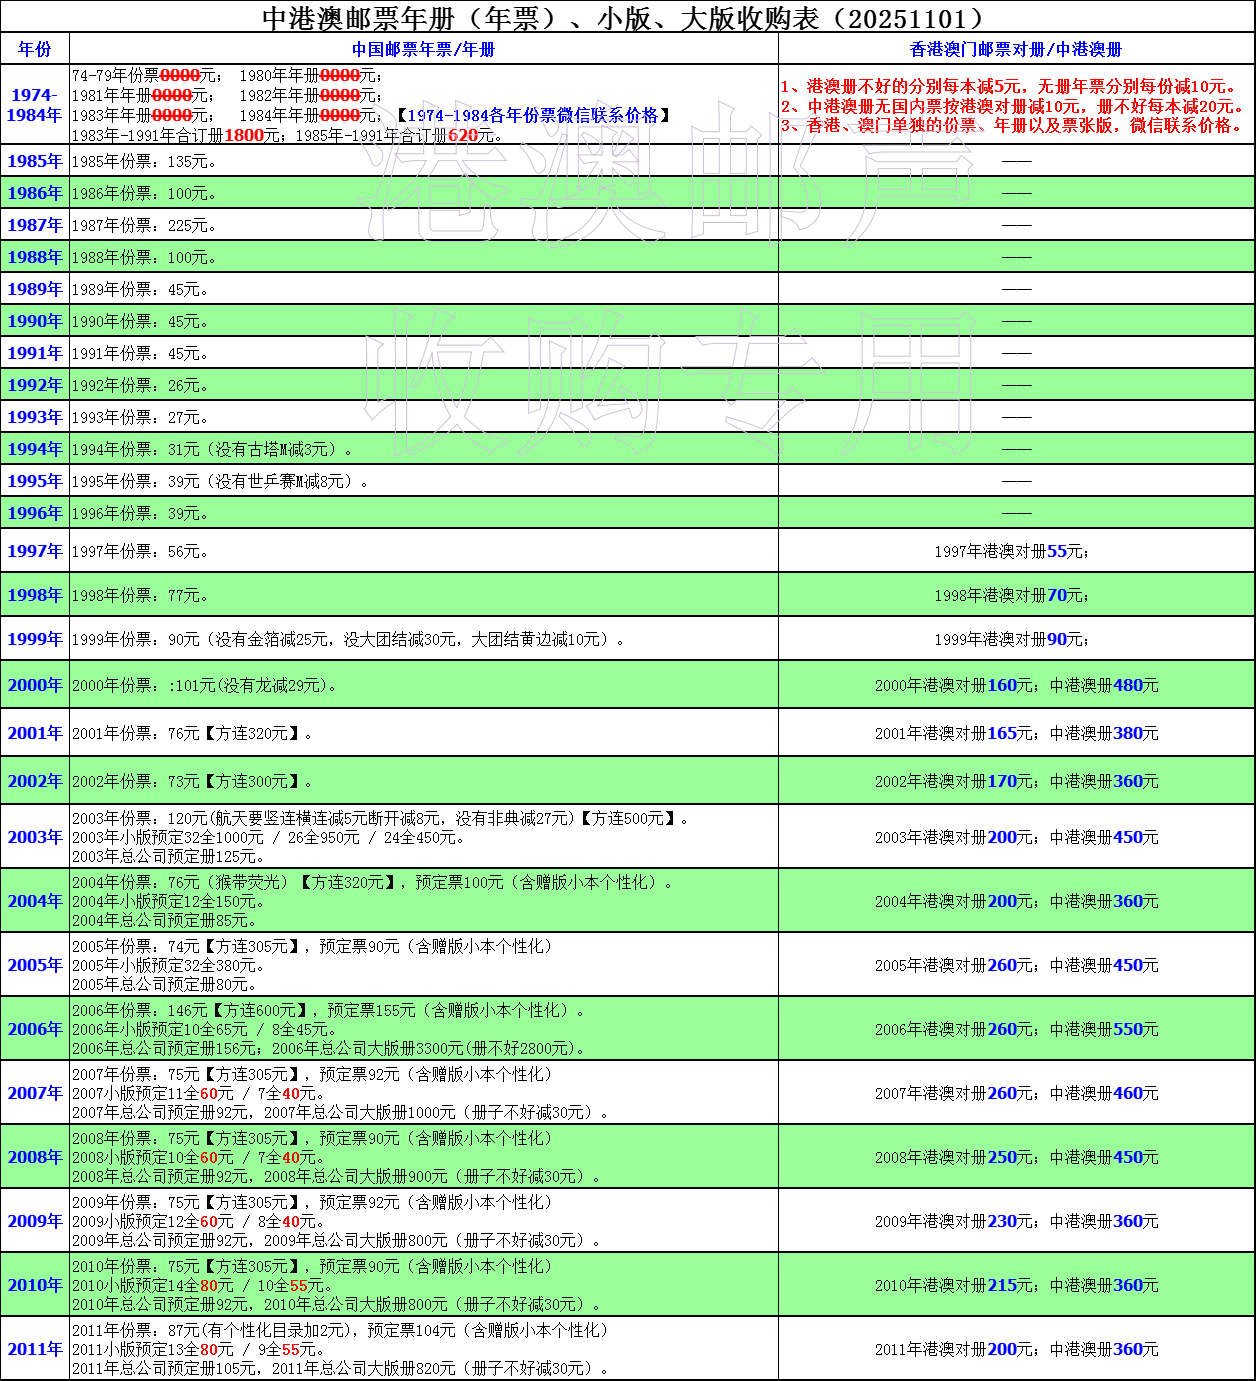Select the 2010年 year label cell
The width and height of the screenshot is (1256, 1381).
pyautogui.click(x=35, y=1285)
